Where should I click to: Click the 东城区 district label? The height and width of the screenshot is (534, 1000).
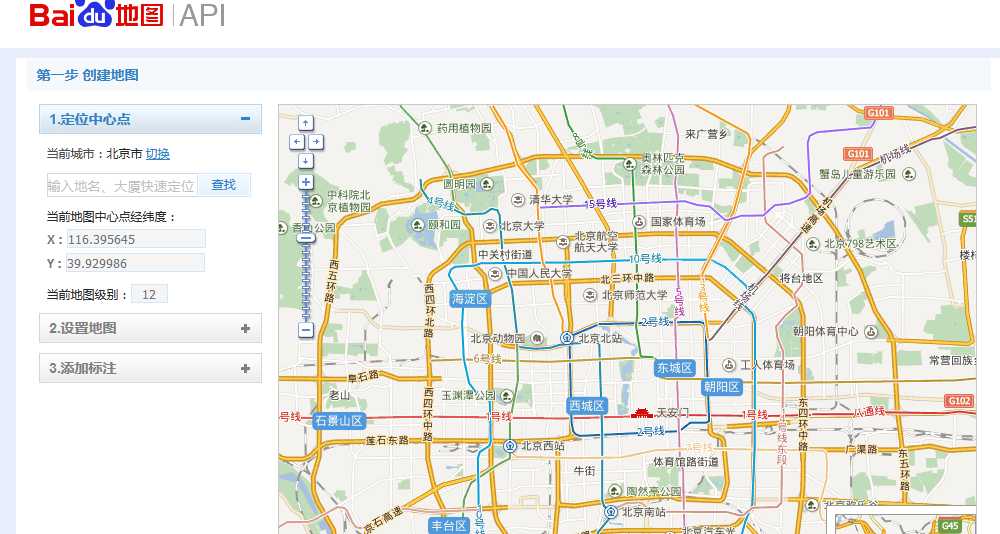(674, 368)
